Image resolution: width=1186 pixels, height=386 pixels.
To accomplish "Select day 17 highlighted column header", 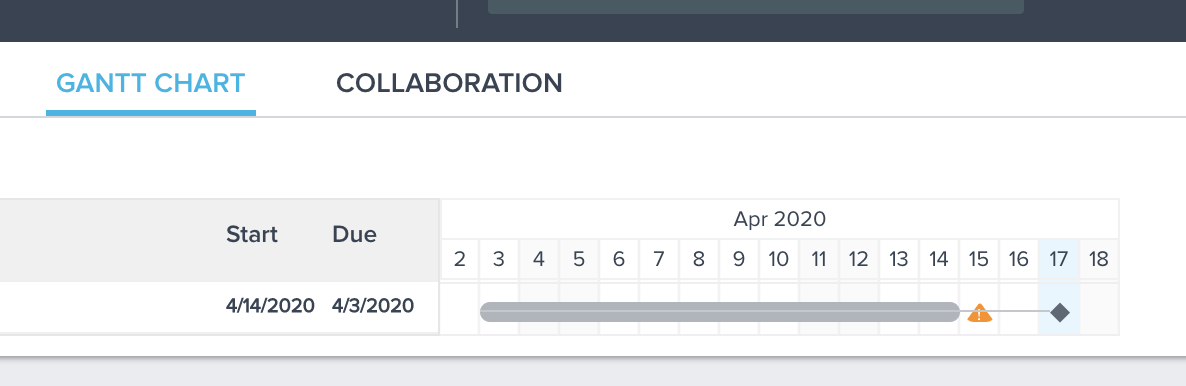I will pos(1059,260).
